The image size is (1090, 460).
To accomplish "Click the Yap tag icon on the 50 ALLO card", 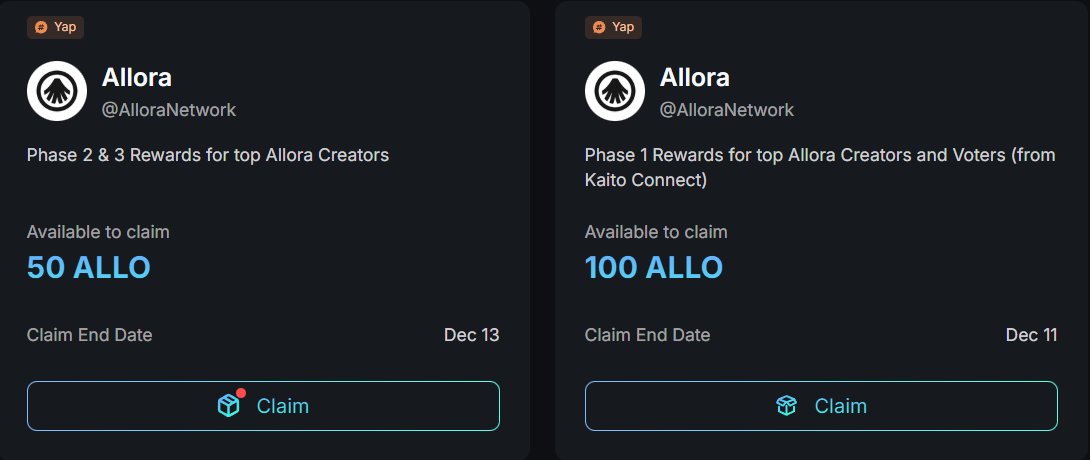I will 42,27.
